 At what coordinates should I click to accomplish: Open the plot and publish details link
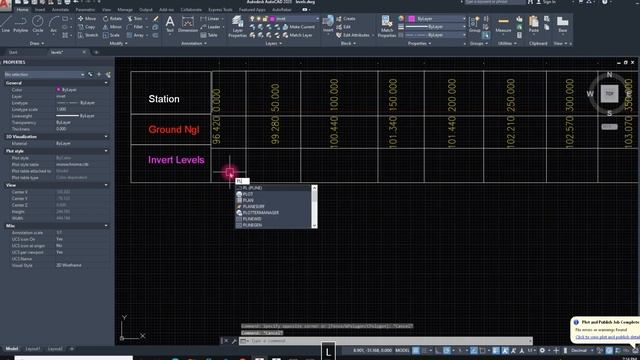pyautogui.click(x=608, y=337)
